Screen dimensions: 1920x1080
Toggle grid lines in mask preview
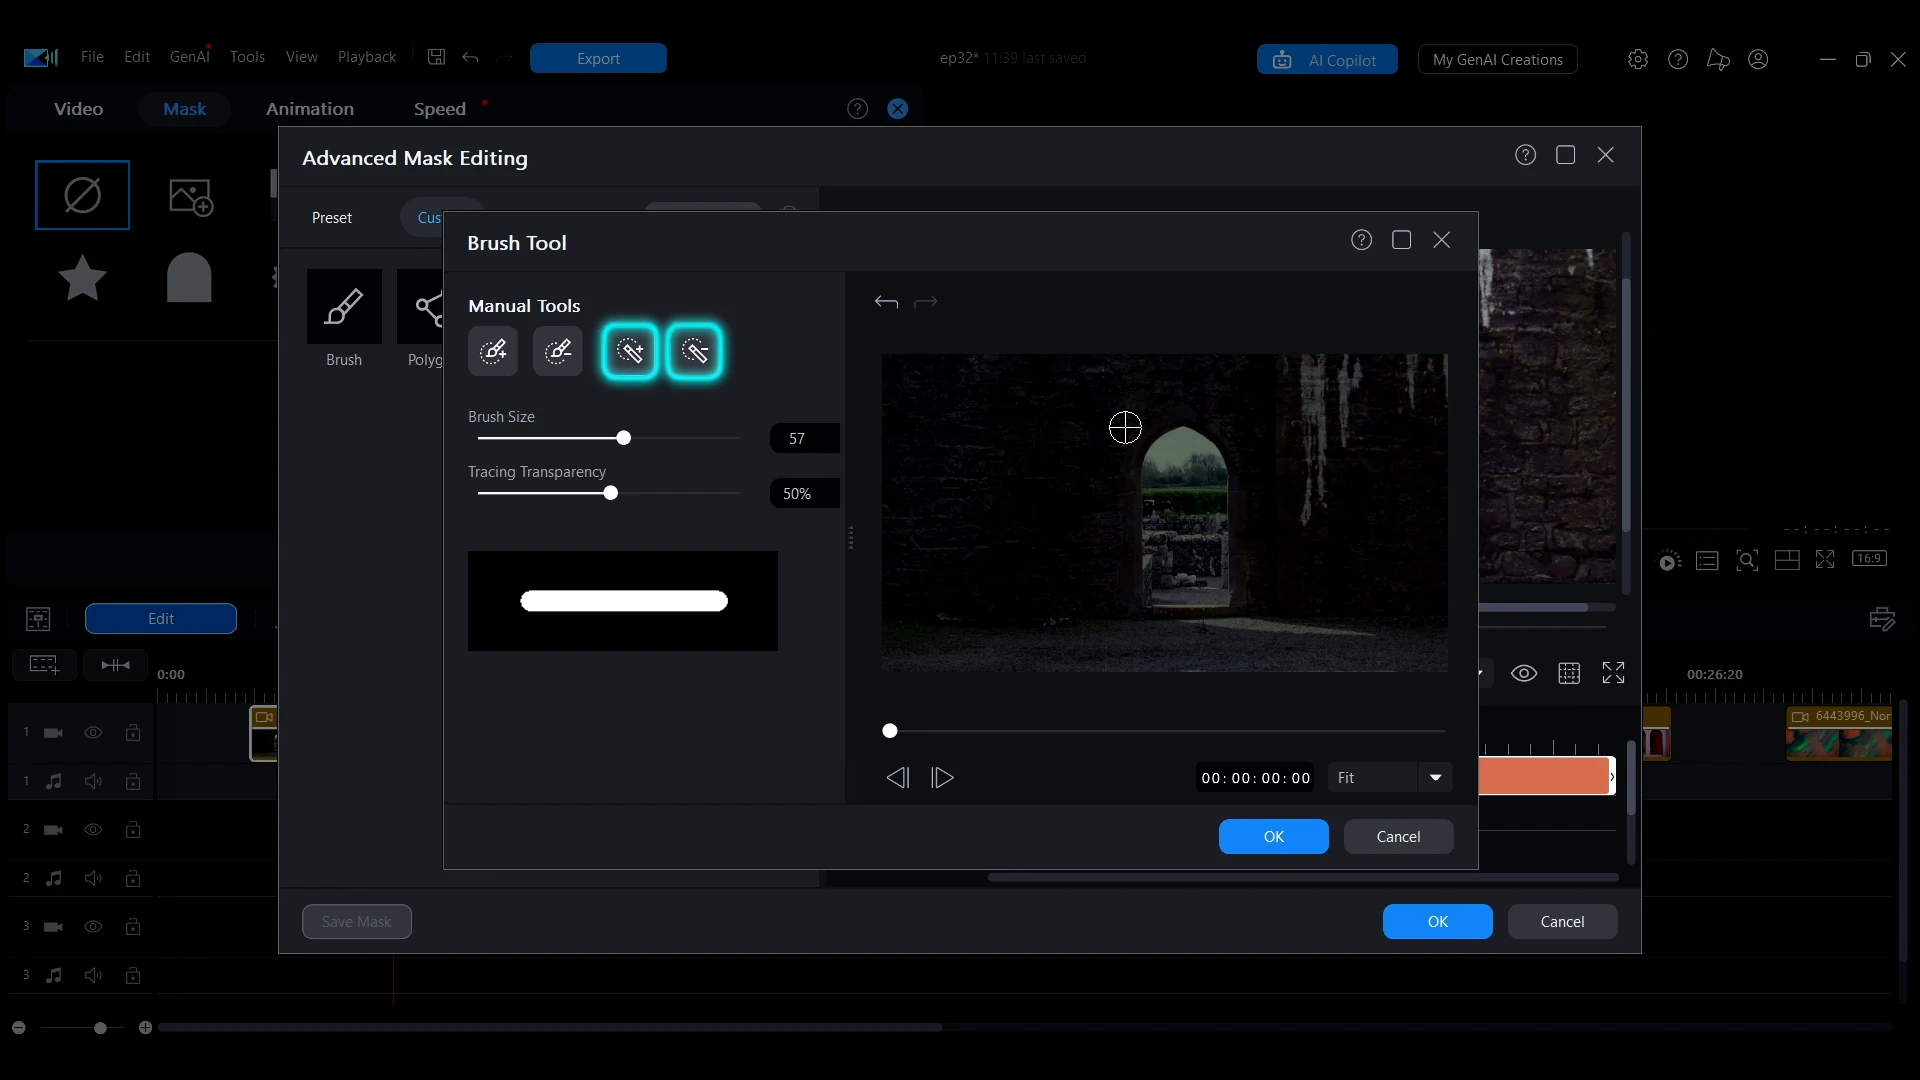tap(1569, 673)
